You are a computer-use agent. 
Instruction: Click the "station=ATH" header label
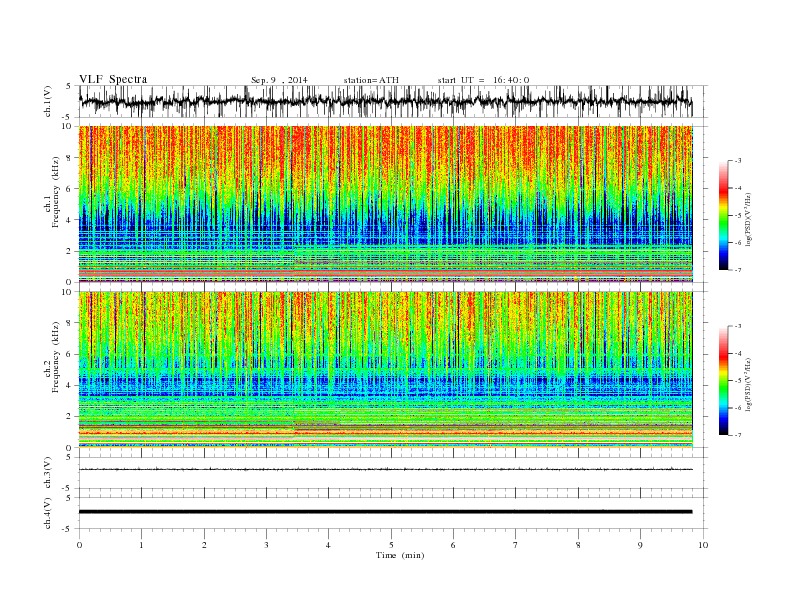(371, 80)
